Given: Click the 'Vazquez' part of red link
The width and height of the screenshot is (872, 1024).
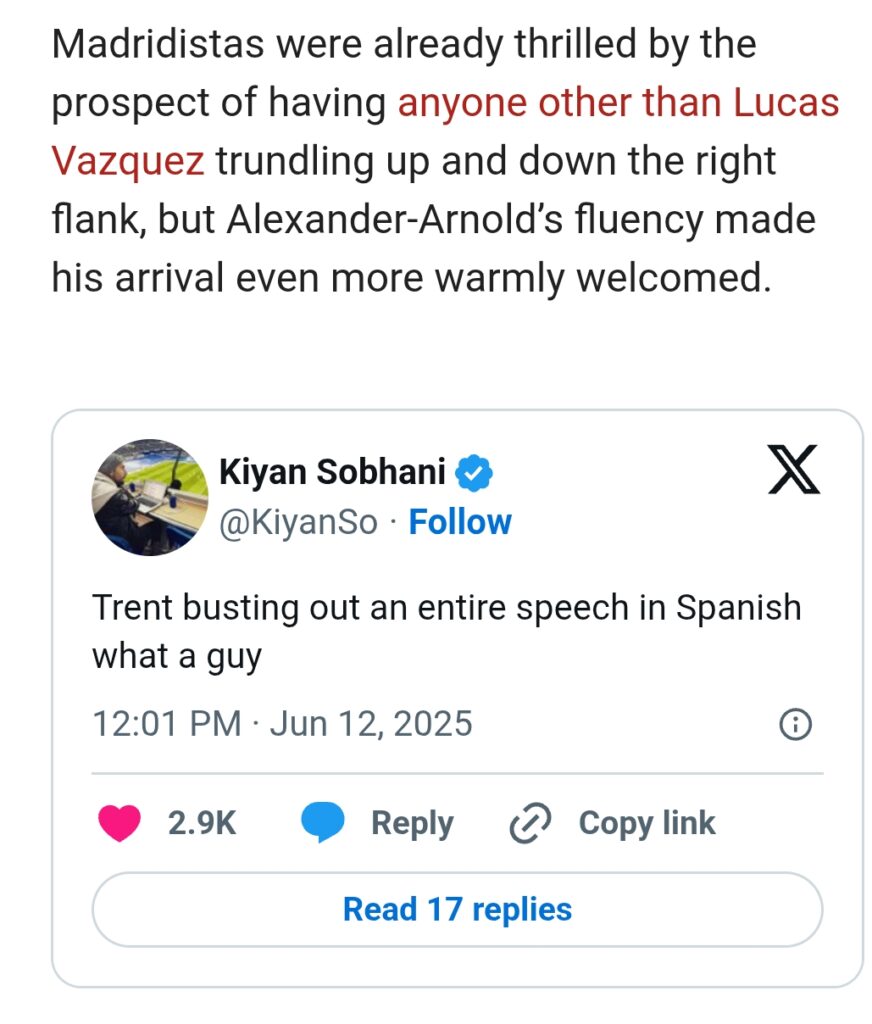Looking at the screenshot, I should coord(127,161).
